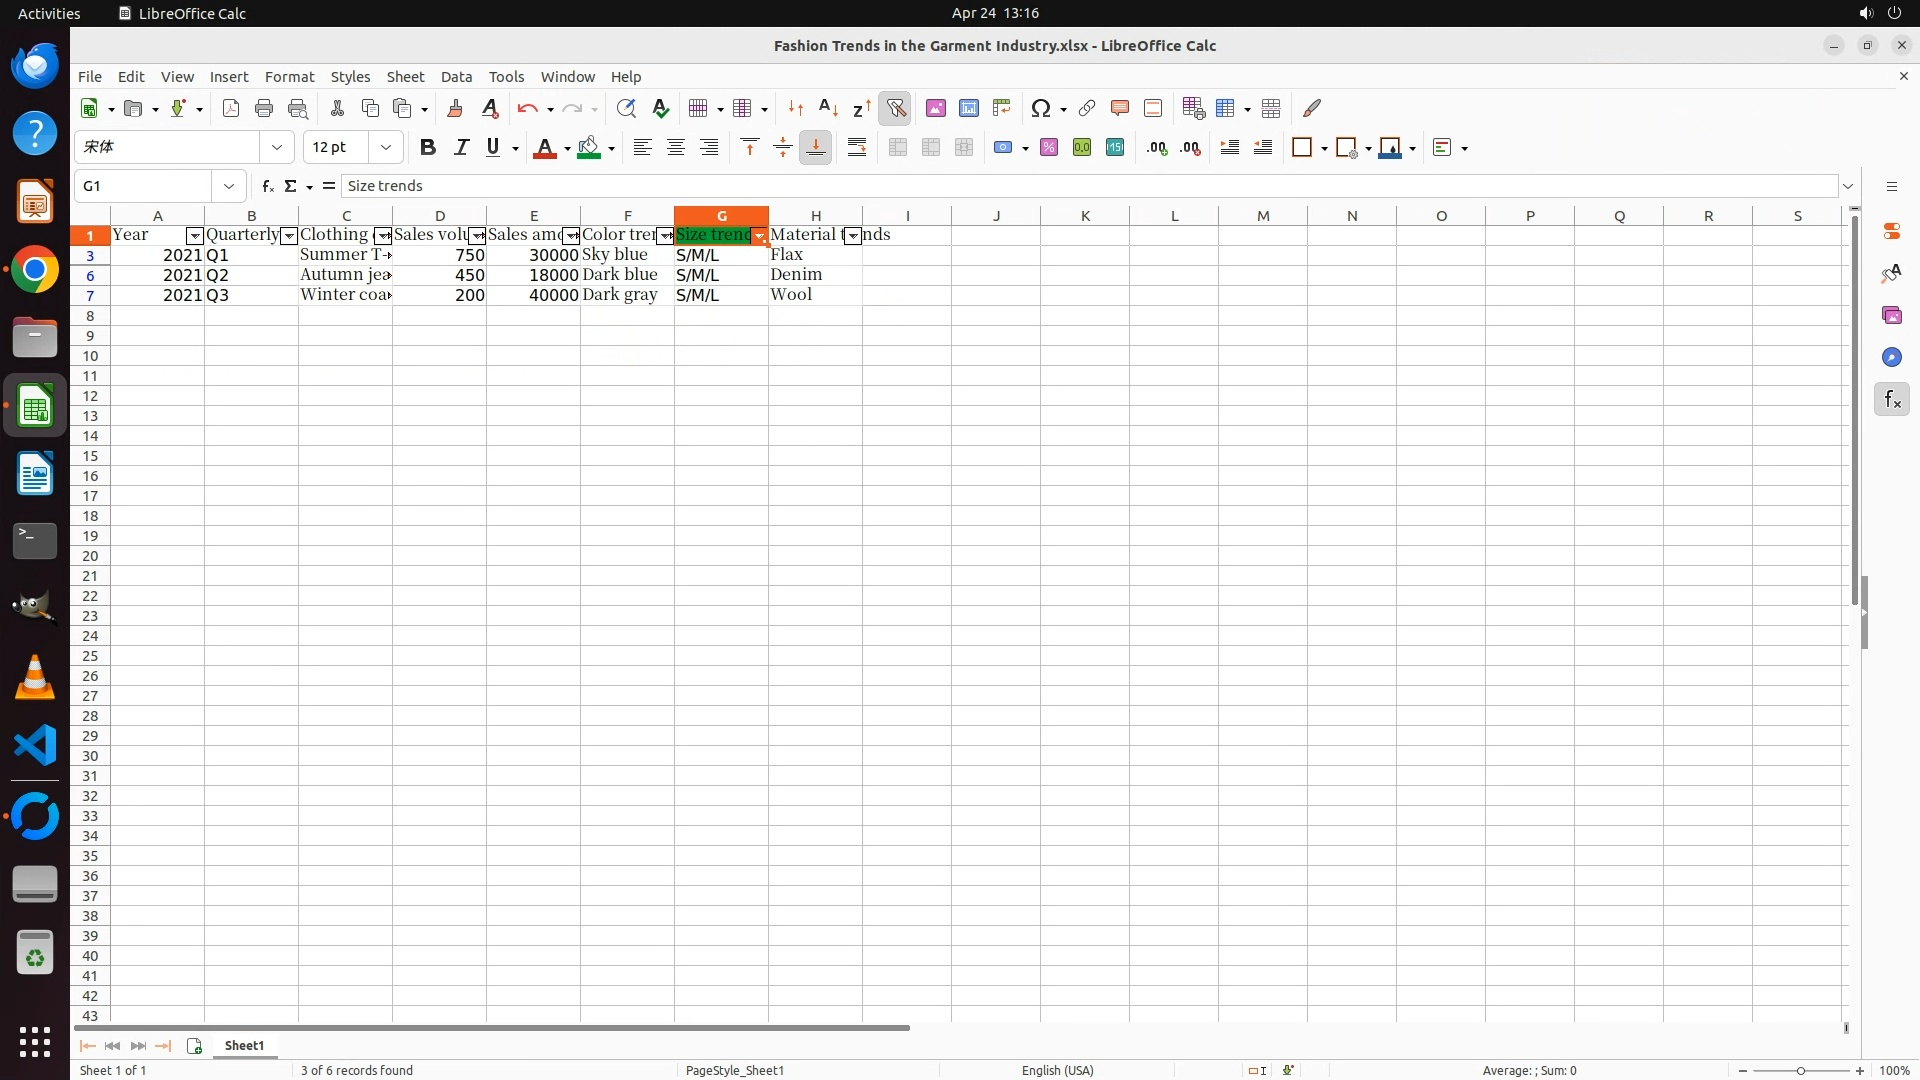Click the column G header
This screenshot has width=1920, height=1080.
[x=721, y=216]
